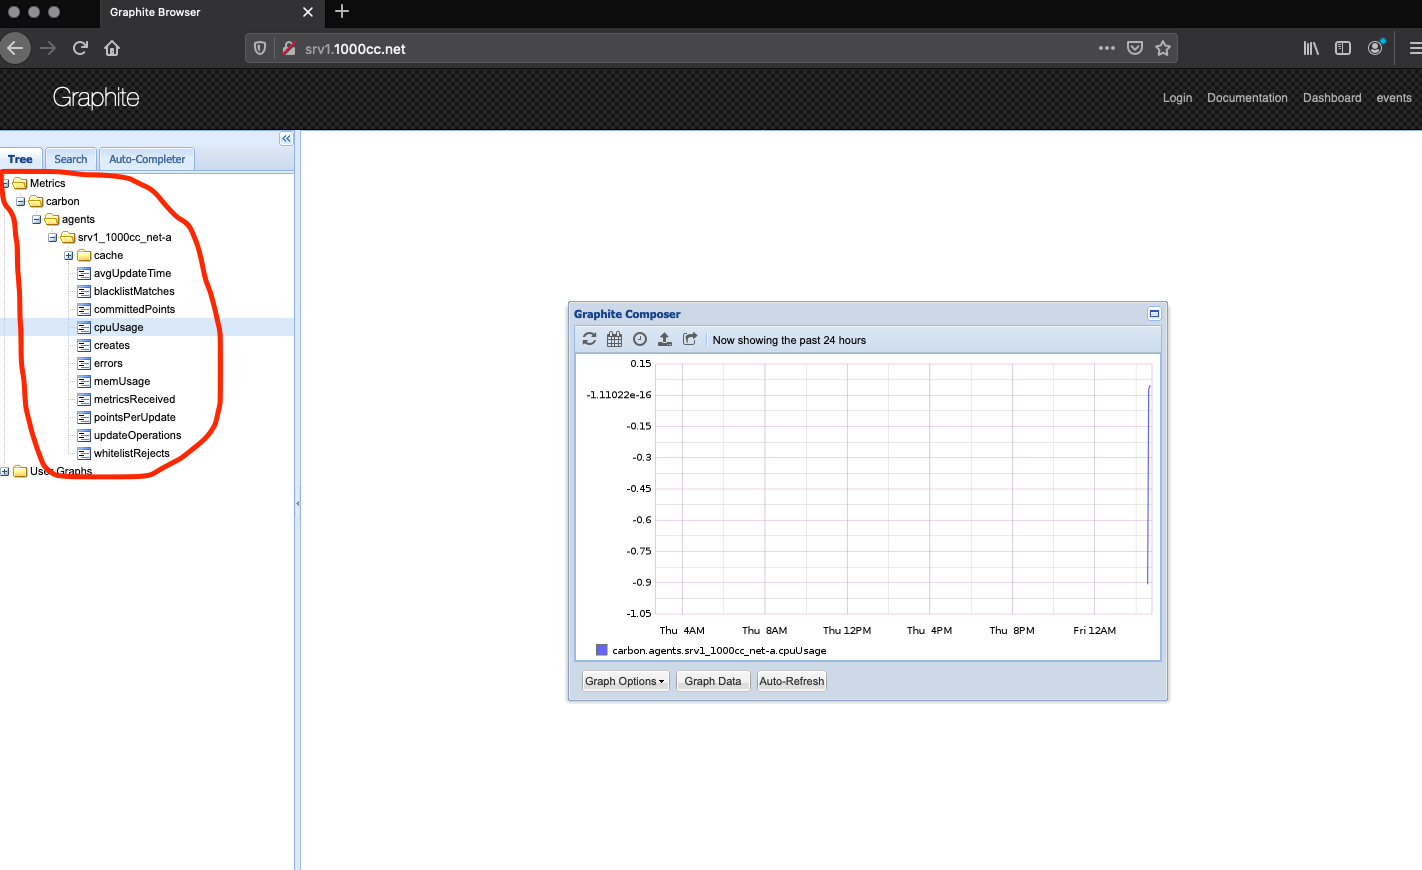The height and width of the screenshot is (870, 1422).
Task: Select the metricsReceived metric
Action: point(134,400)
